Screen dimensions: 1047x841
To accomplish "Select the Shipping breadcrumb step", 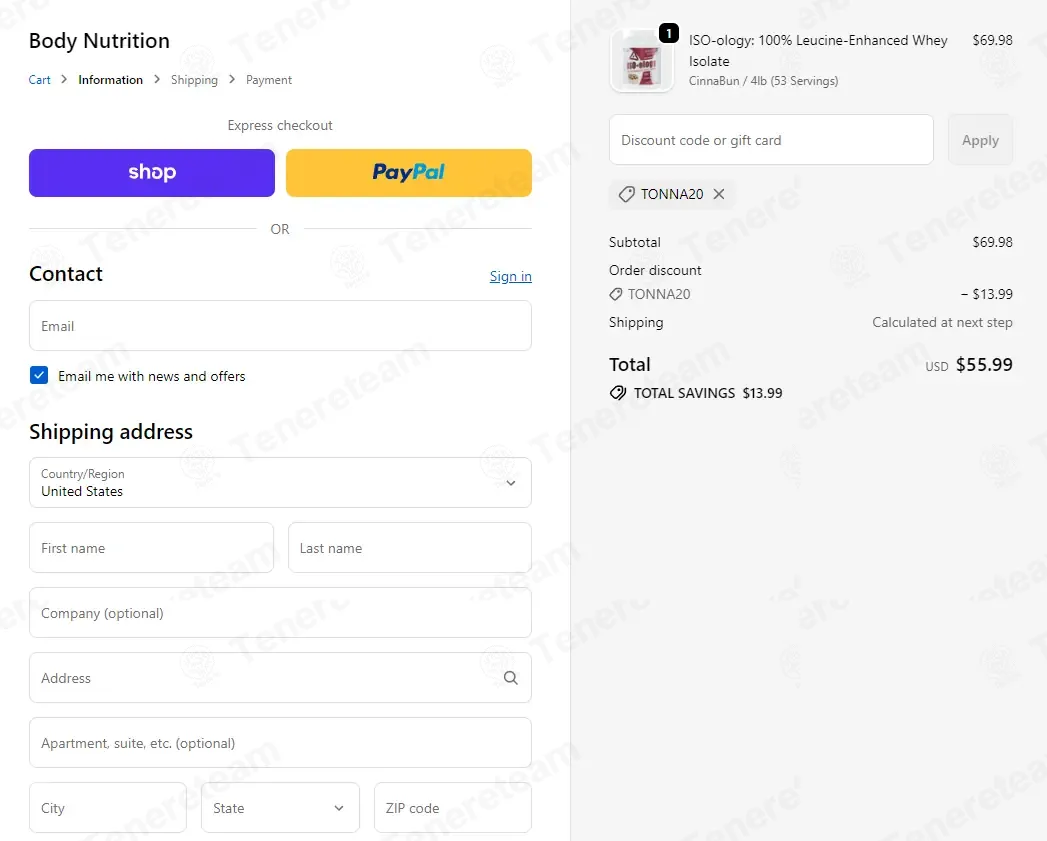I will [x=194, y=79].
